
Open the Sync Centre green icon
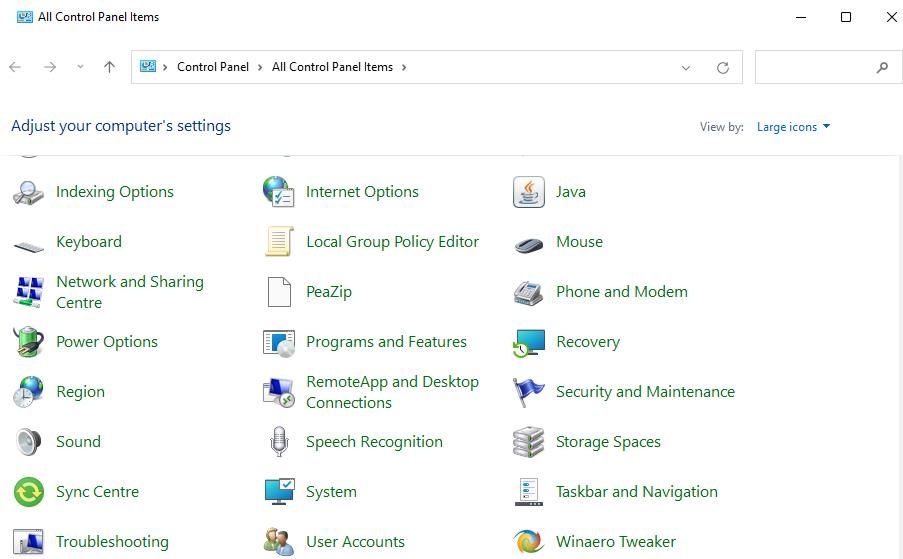pyautogui.click(x=28, y=492)
